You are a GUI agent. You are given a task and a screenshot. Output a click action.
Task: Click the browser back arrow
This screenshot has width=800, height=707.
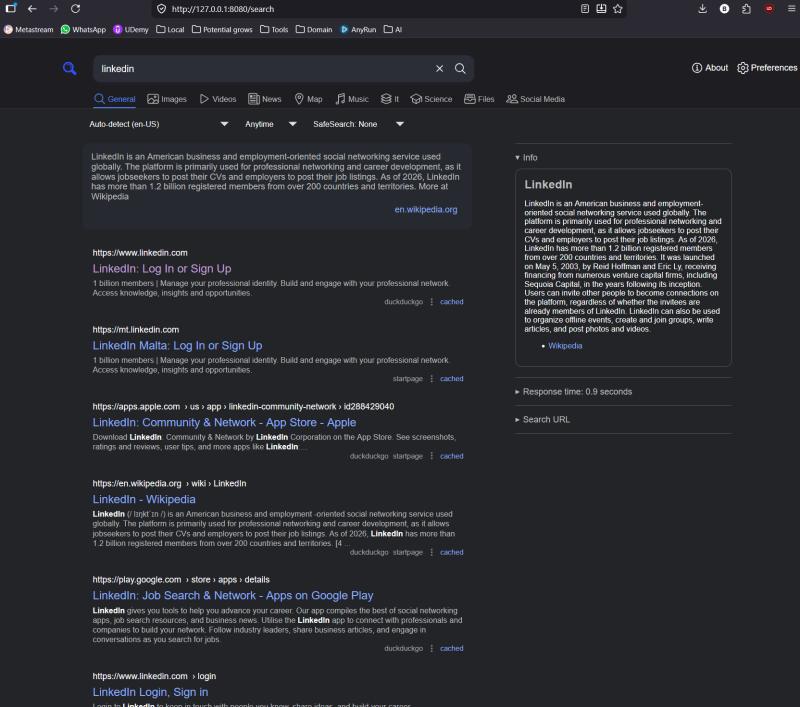[32, 9]
